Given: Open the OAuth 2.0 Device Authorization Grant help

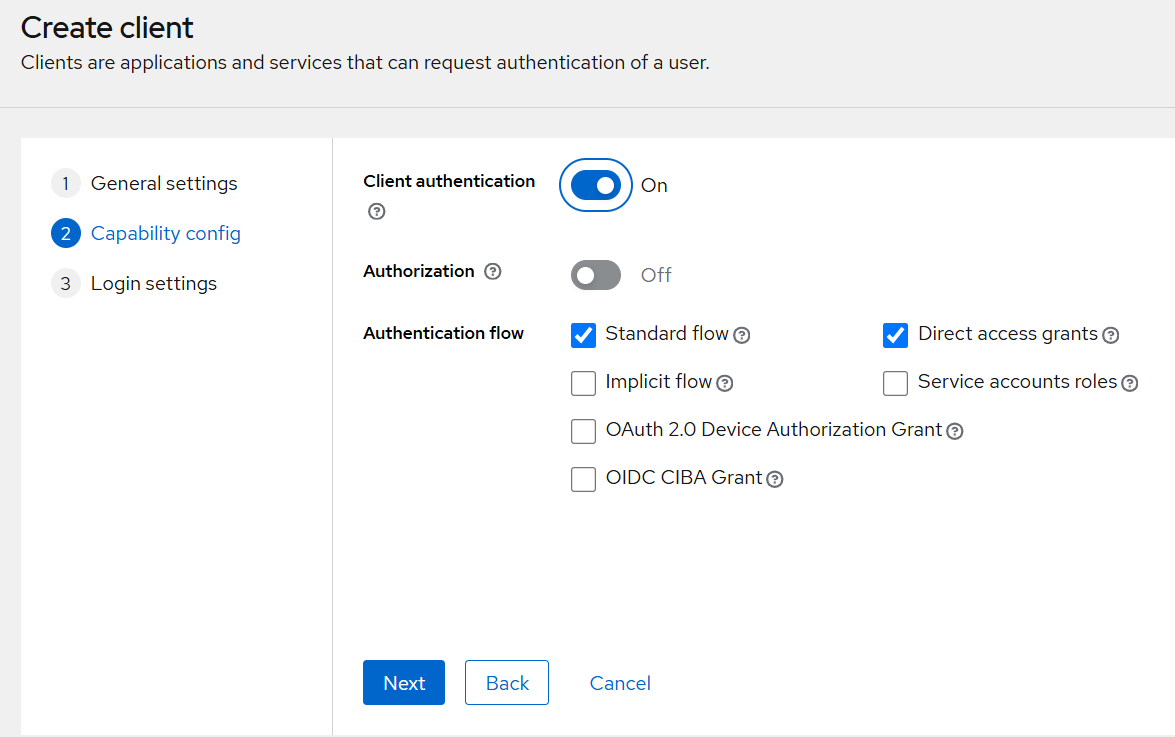Looking at the screenshot, I should click(x=955, y=431).
